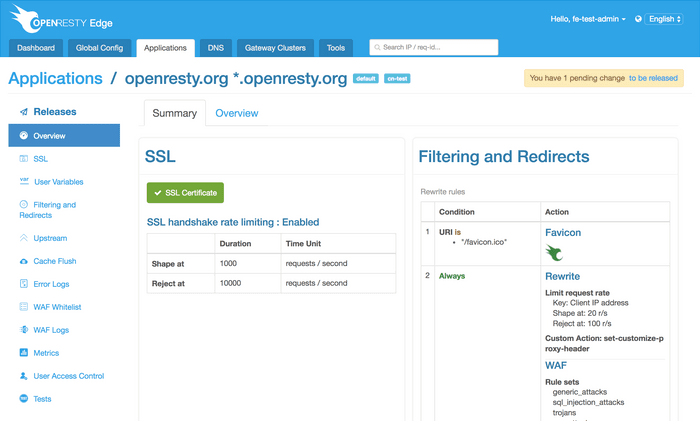
Task: Click 'sql_injection_attacks' rule set text
Action: click(588, 402)
